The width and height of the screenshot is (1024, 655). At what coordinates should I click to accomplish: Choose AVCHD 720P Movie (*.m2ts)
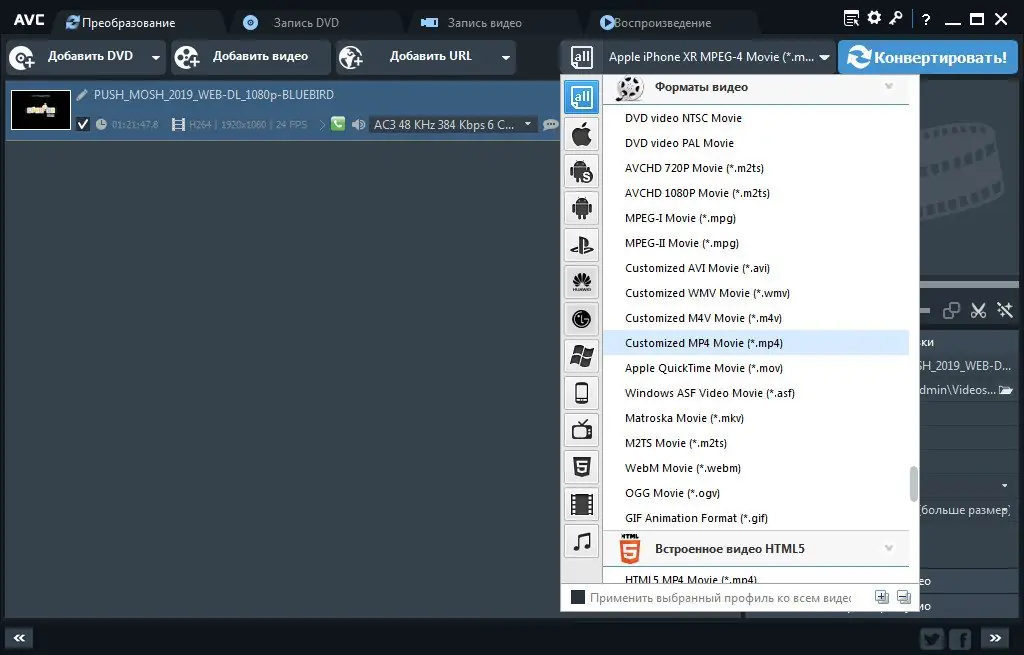point(756,168)
